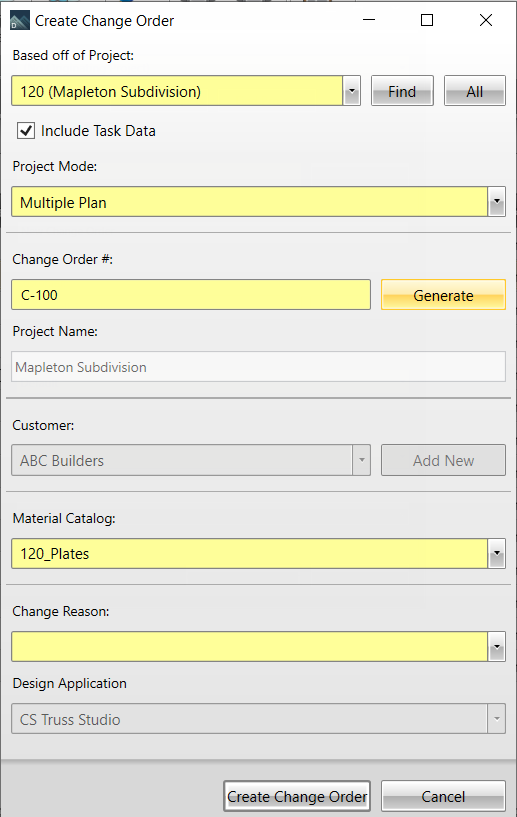The height and width of the screenshot is (817, 517).
Task: Click the app icon in title bar
Action: [20, 21]
